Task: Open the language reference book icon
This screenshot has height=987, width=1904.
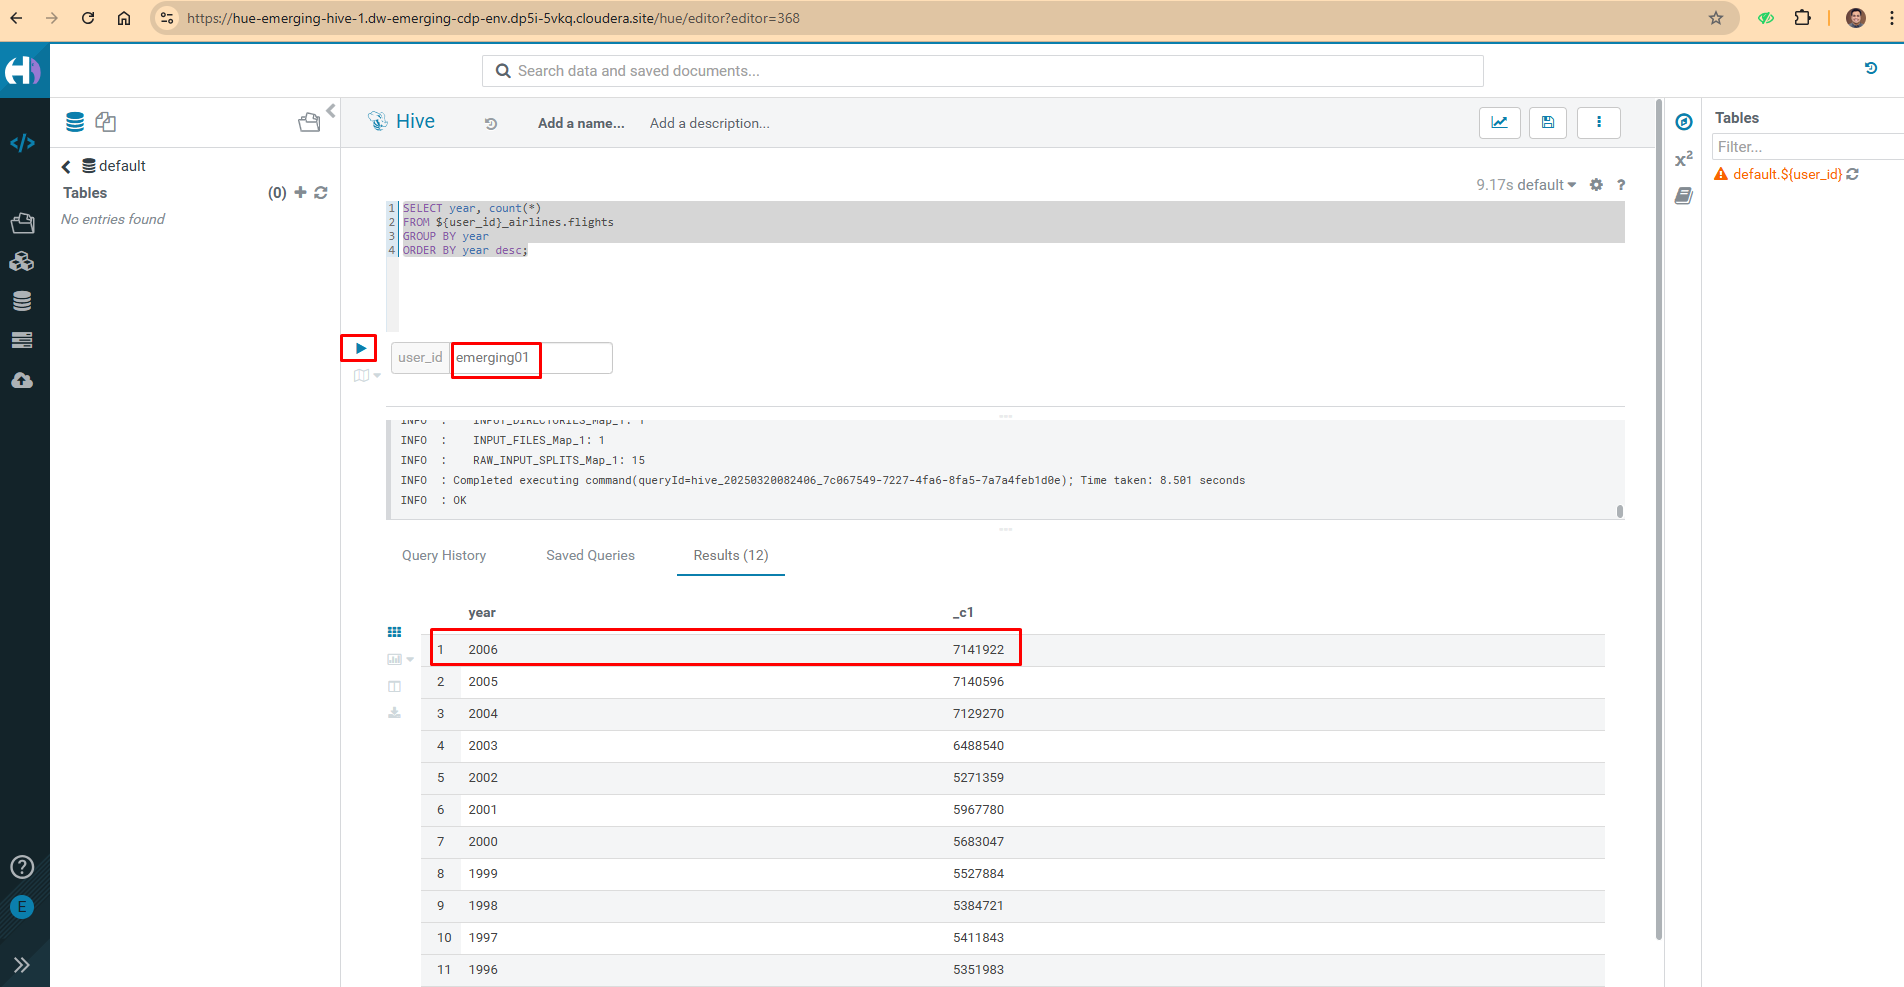Action: point(1684,196)
